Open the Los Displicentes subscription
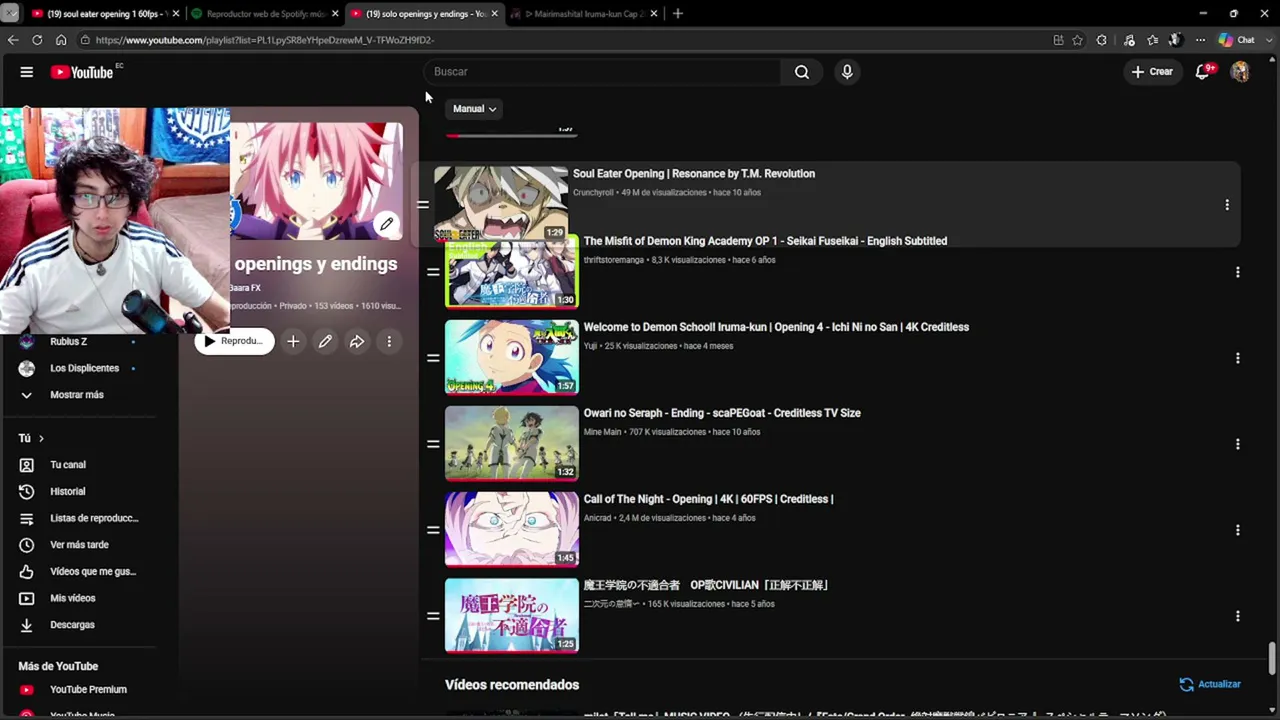Viewport: 1280px width, 720px height. click(x=84, y=368)
